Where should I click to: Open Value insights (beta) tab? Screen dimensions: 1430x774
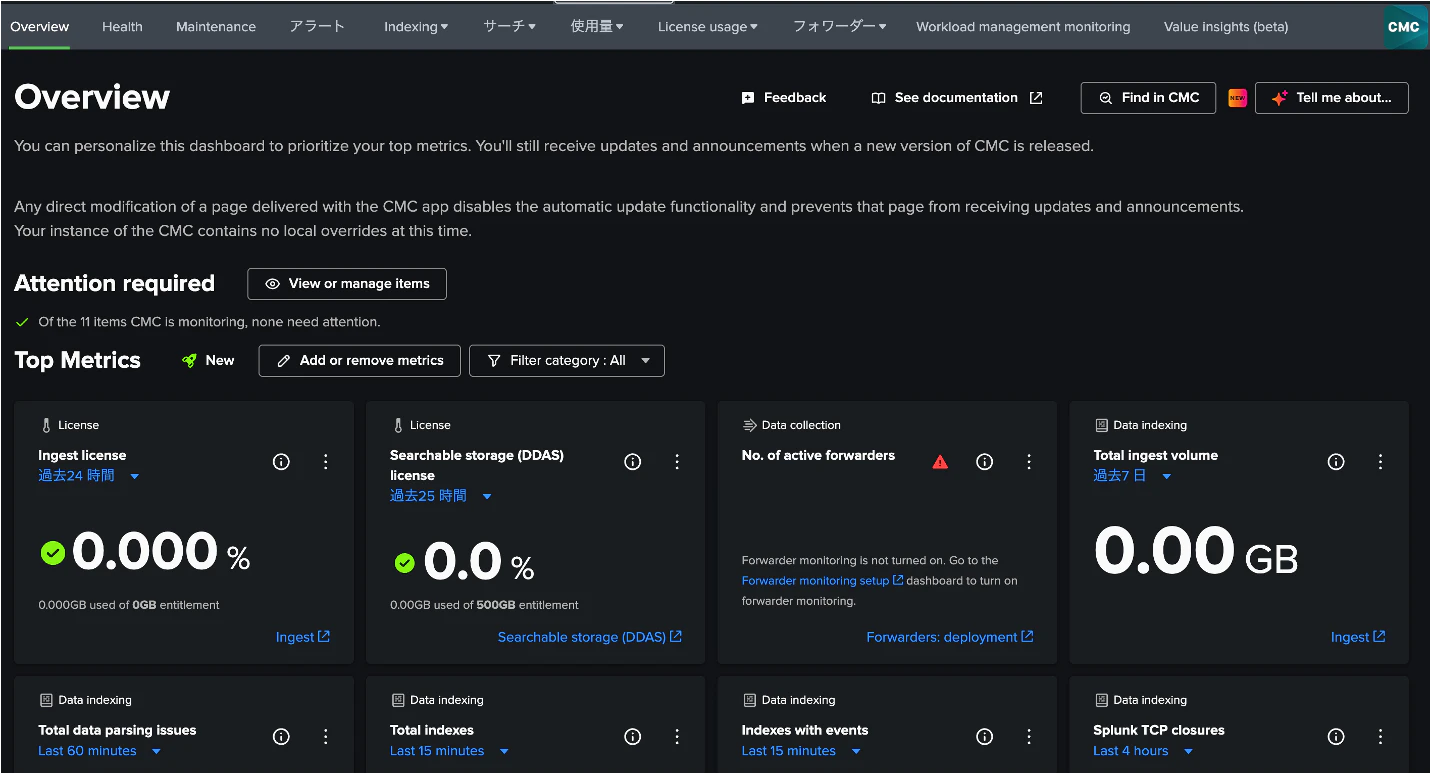(1226, 27)
